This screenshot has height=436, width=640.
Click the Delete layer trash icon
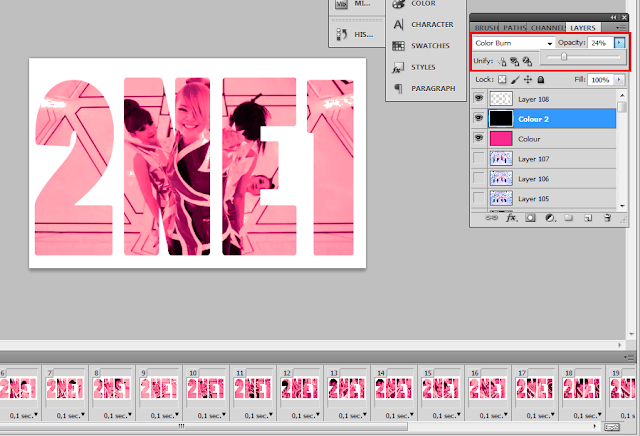point(607,218)
